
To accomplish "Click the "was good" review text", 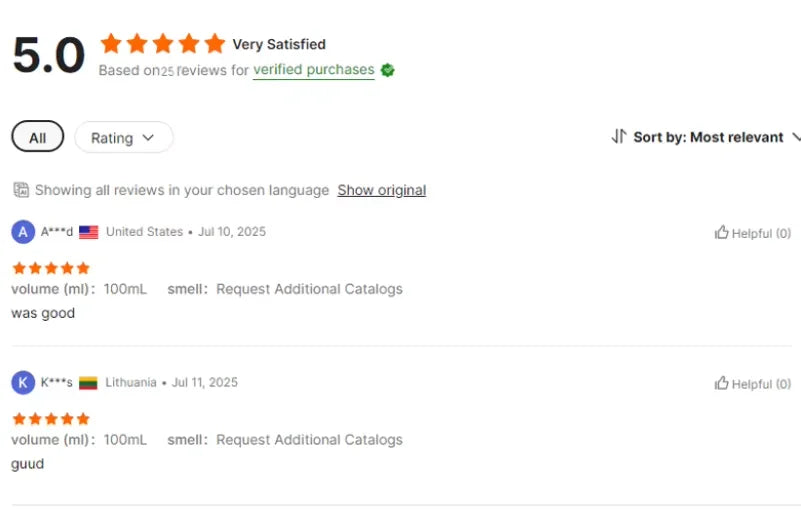I will point(43,313).
